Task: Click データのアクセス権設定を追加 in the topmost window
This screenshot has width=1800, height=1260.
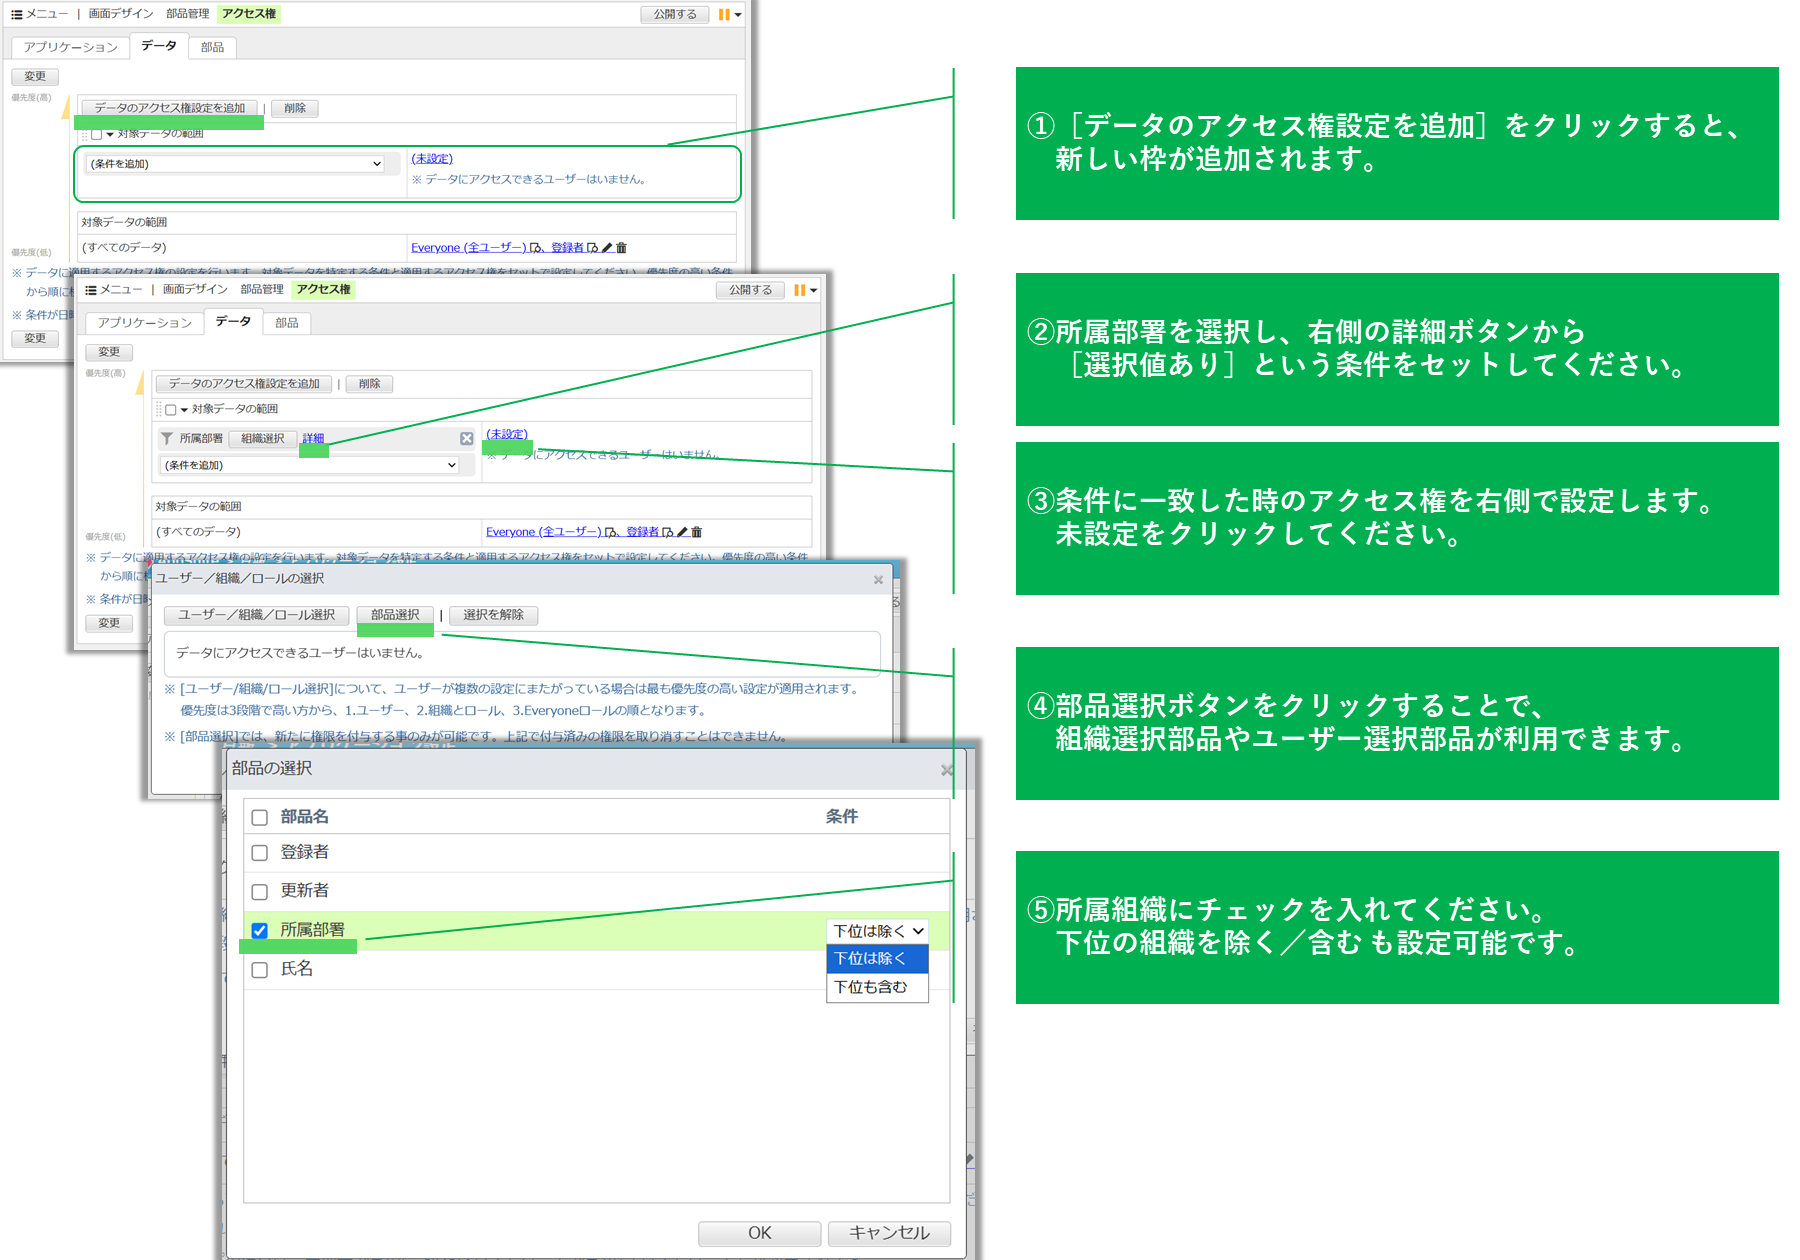Action: pyautogui.click(x=170, y=108)
